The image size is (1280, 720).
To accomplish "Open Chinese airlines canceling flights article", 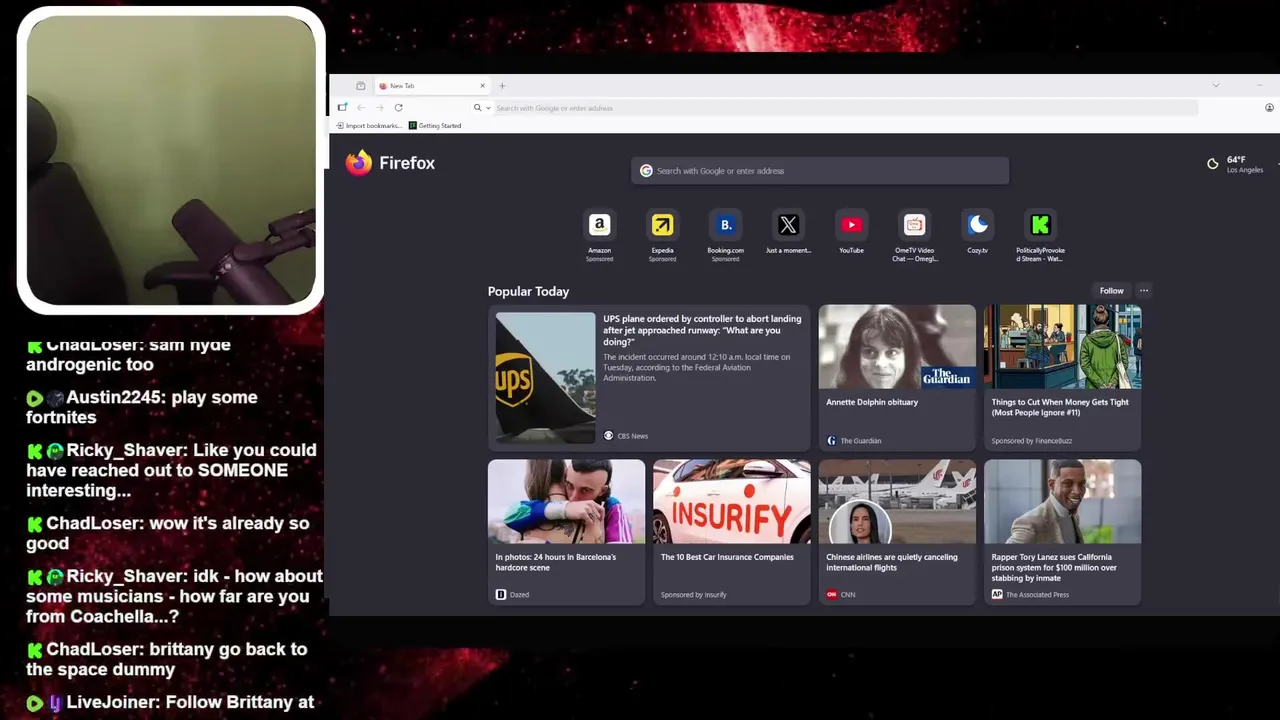I will [897, 532].
